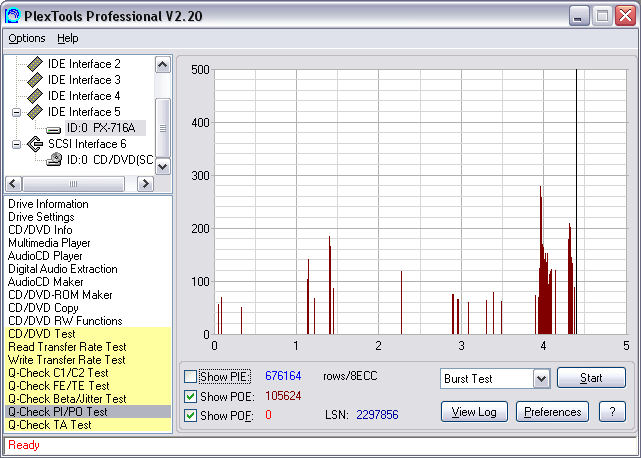Open Drive Information
Image resolution: width=641 pixels, height=458 pixels.
[x=48, y=204]
